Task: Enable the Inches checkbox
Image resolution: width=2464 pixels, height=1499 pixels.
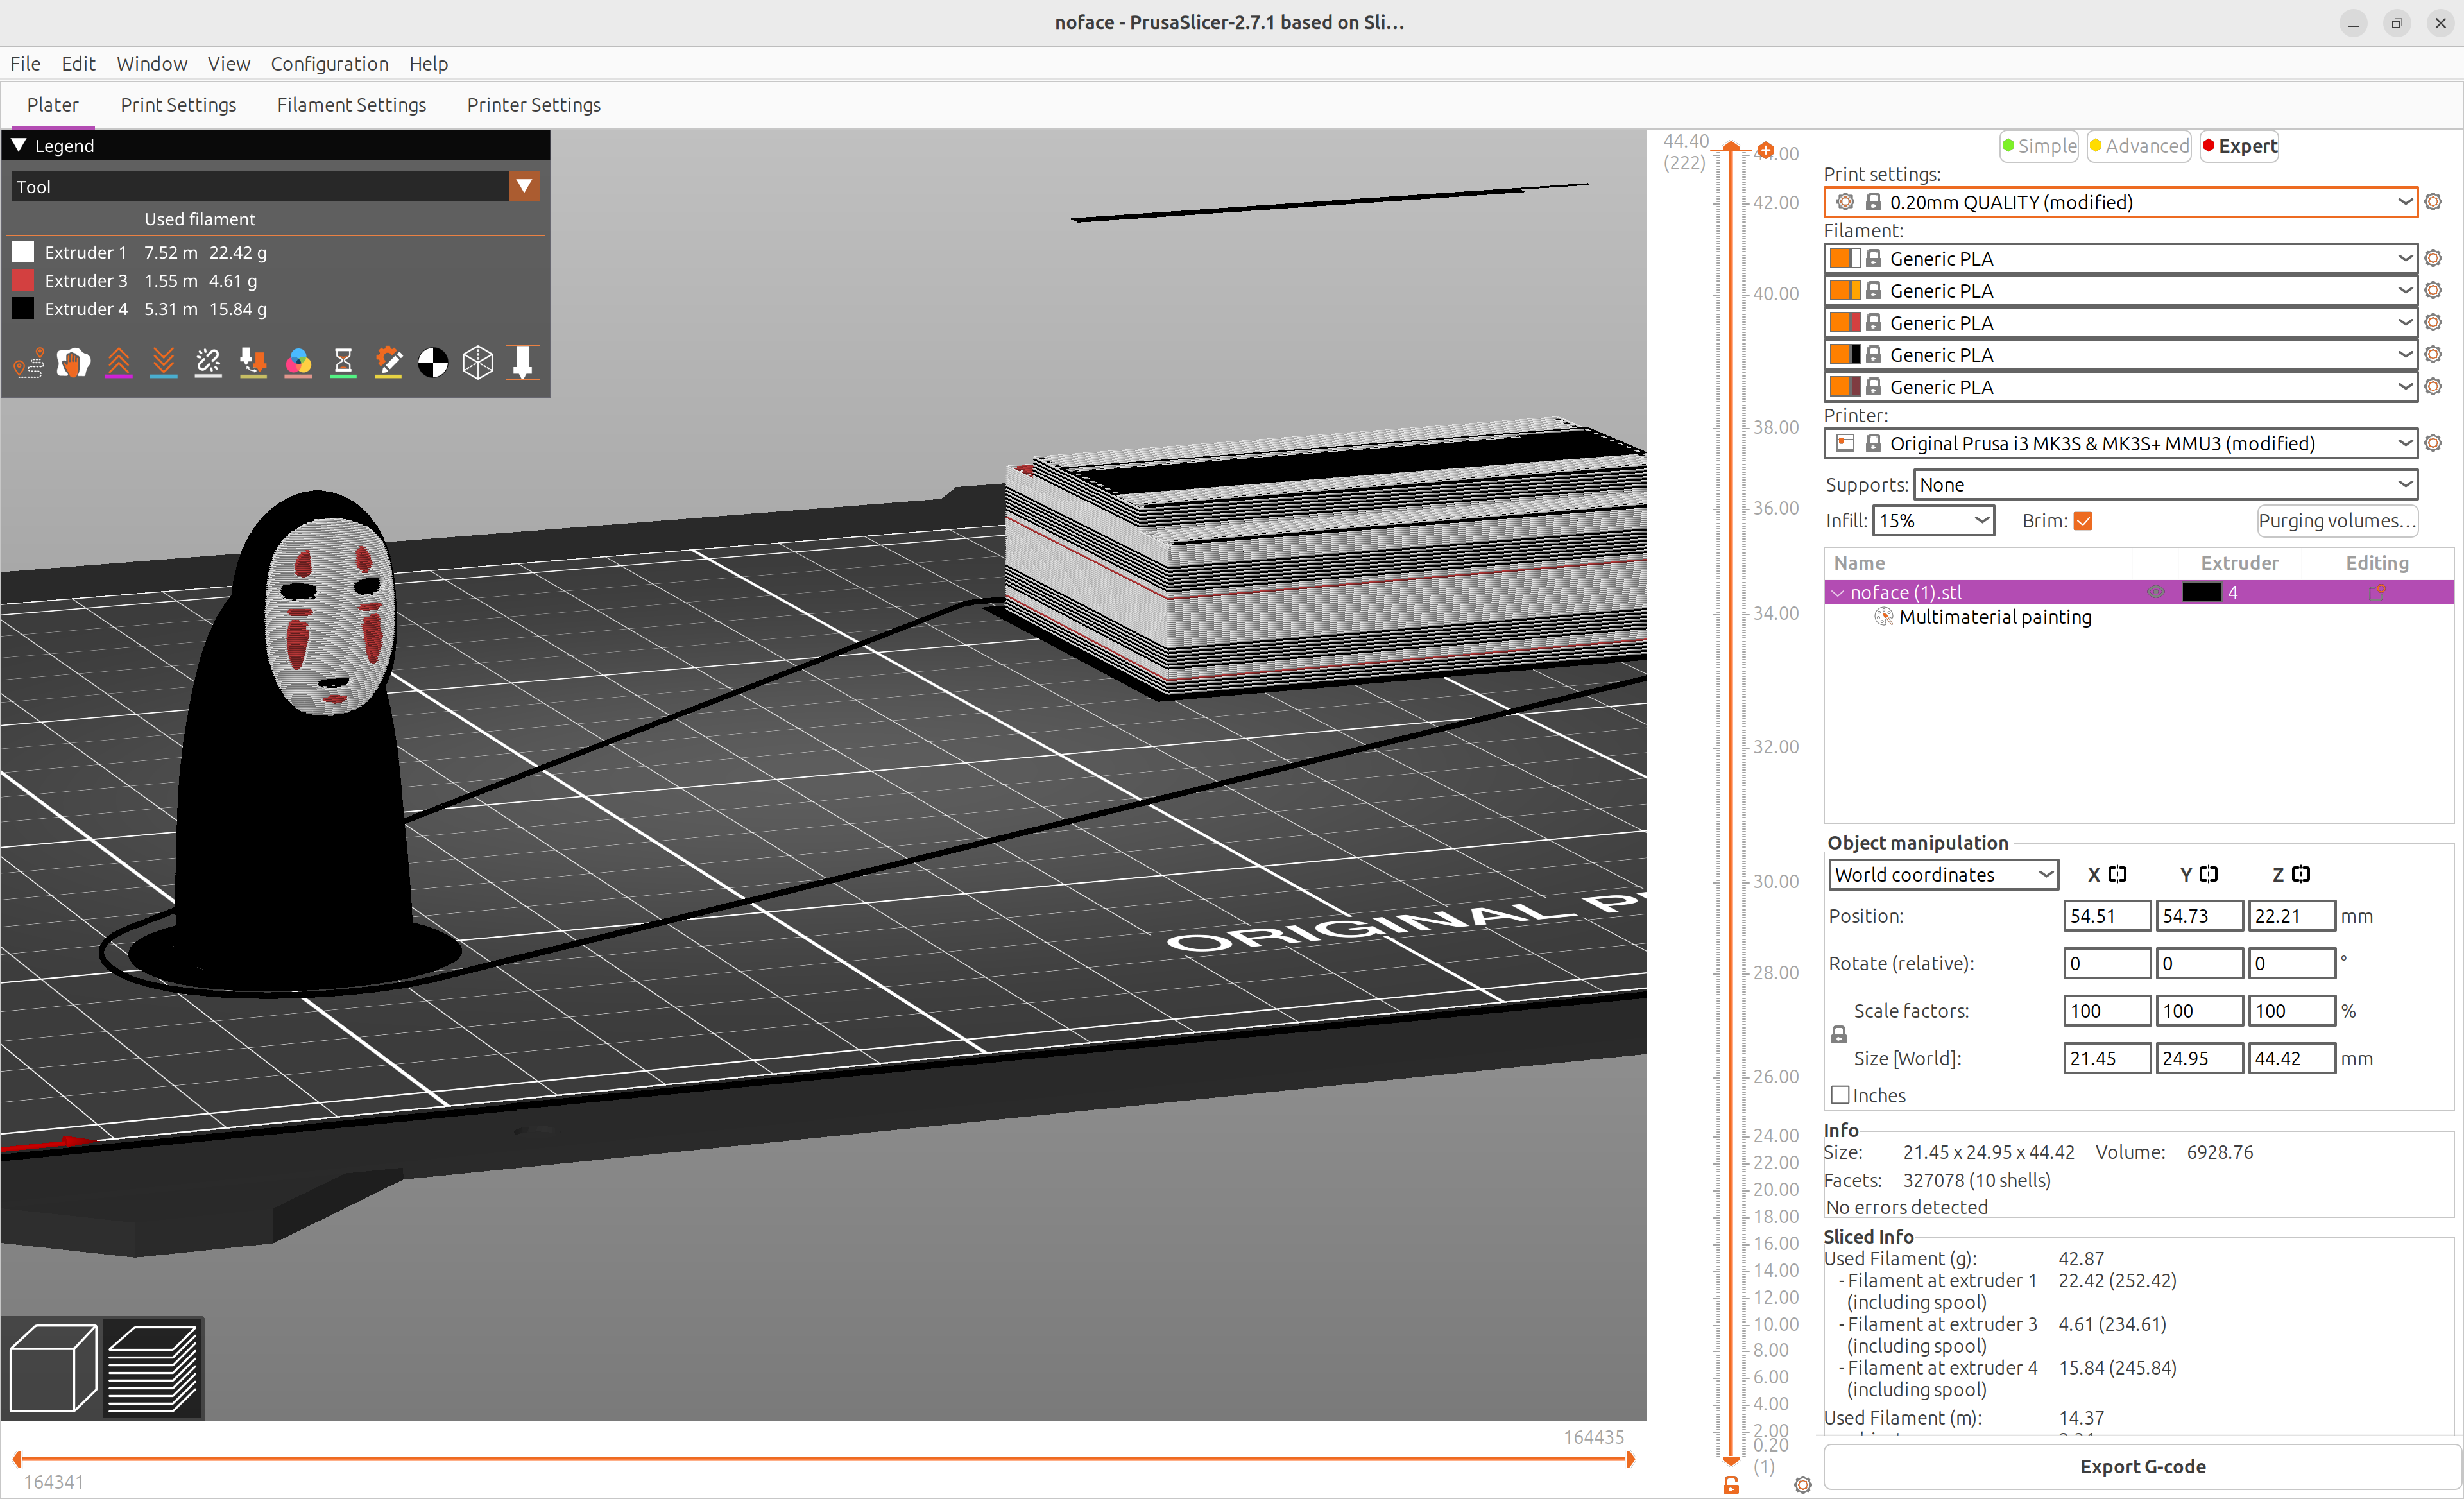Action: pyautogui.click(x=1840, y=1095)
